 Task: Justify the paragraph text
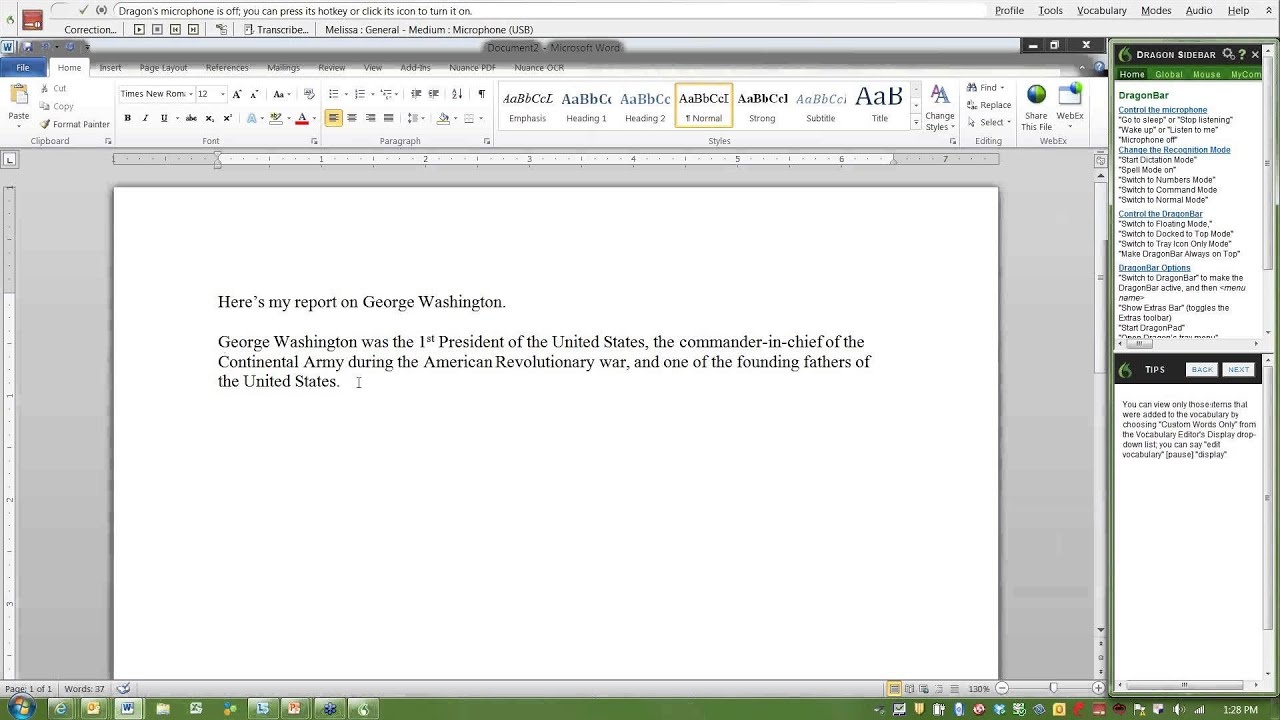click(x=388, y=118)
